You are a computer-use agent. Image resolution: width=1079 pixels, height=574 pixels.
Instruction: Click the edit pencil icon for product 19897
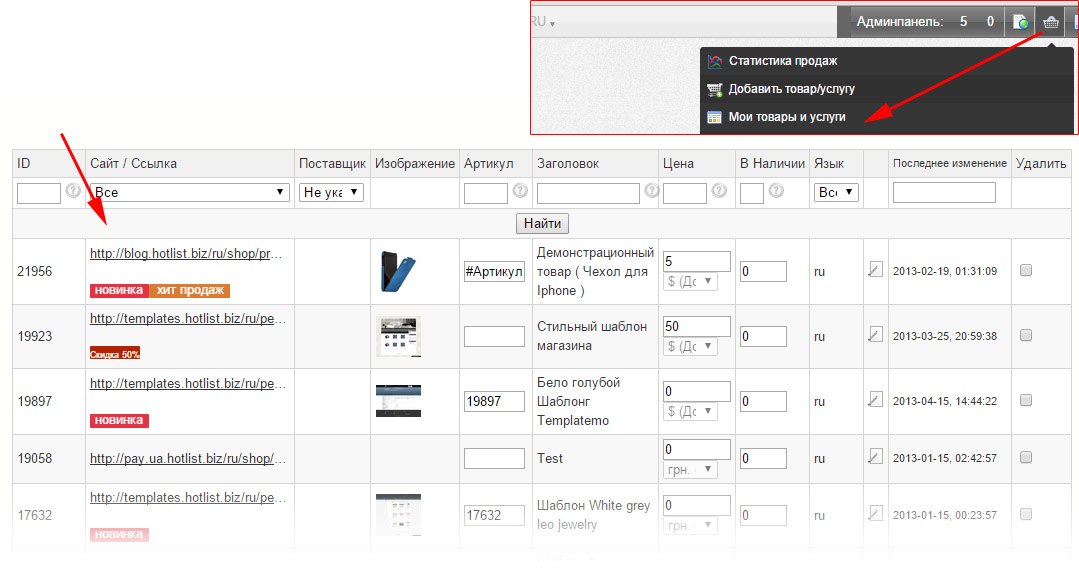click(876, 400)
